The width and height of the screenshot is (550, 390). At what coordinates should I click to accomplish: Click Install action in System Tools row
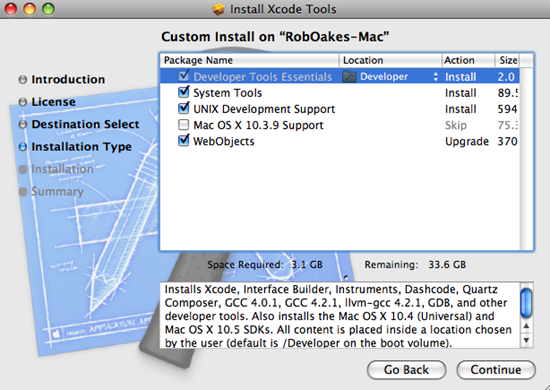point(461,93)
